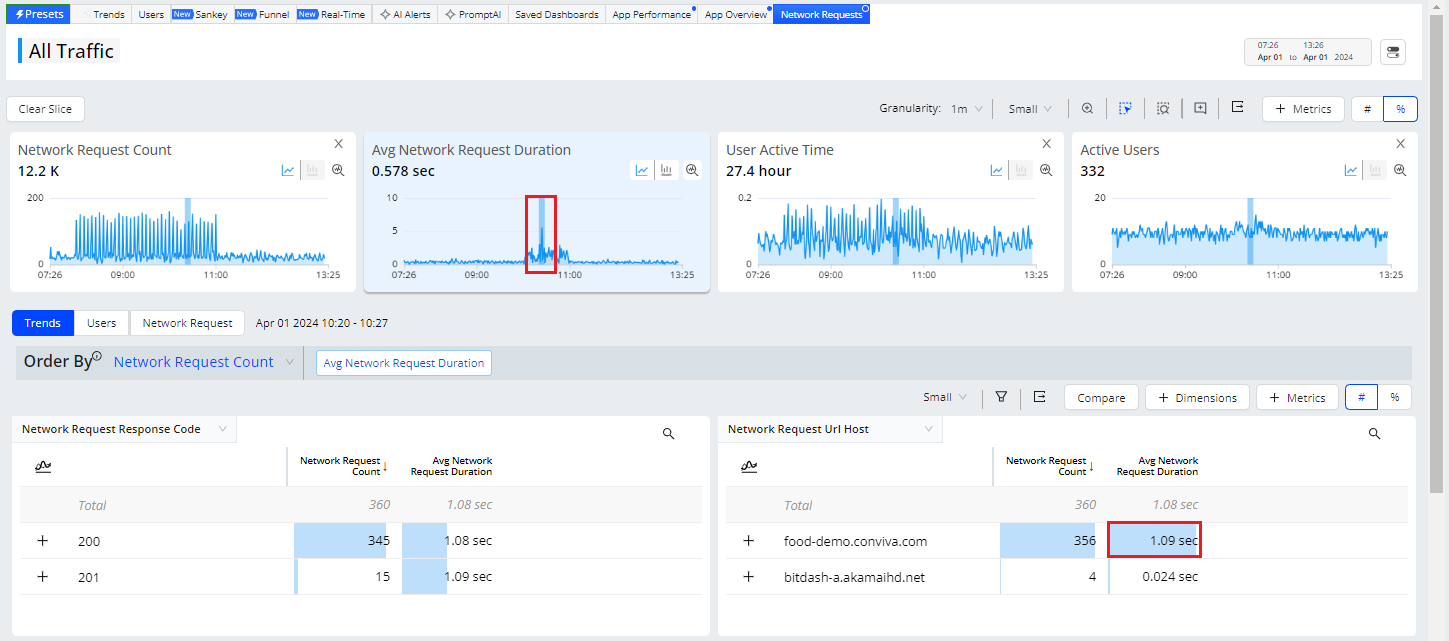This screenshot has height=641, width=1449.
Task: Click bar chart icon on Network Request Count
Action: point(313,170)
